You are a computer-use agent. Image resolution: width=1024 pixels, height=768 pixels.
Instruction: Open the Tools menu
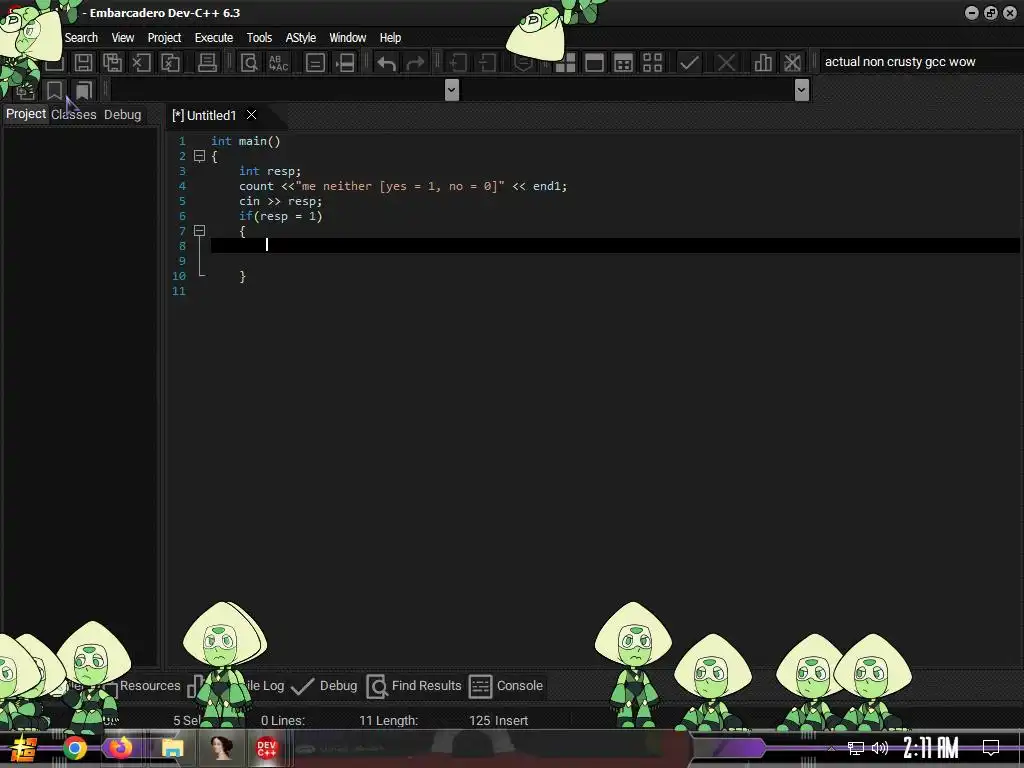[259, 38]
